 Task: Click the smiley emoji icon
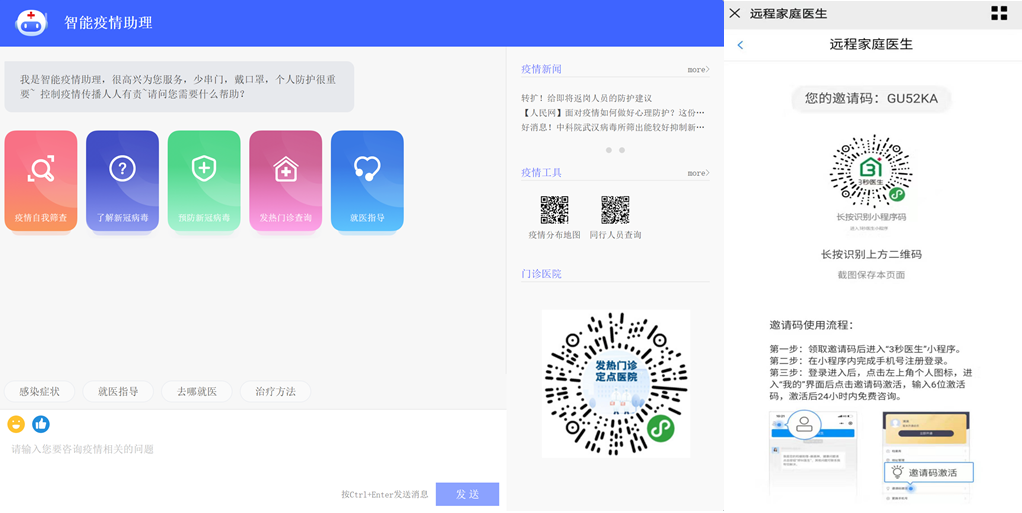click(16, 424)
